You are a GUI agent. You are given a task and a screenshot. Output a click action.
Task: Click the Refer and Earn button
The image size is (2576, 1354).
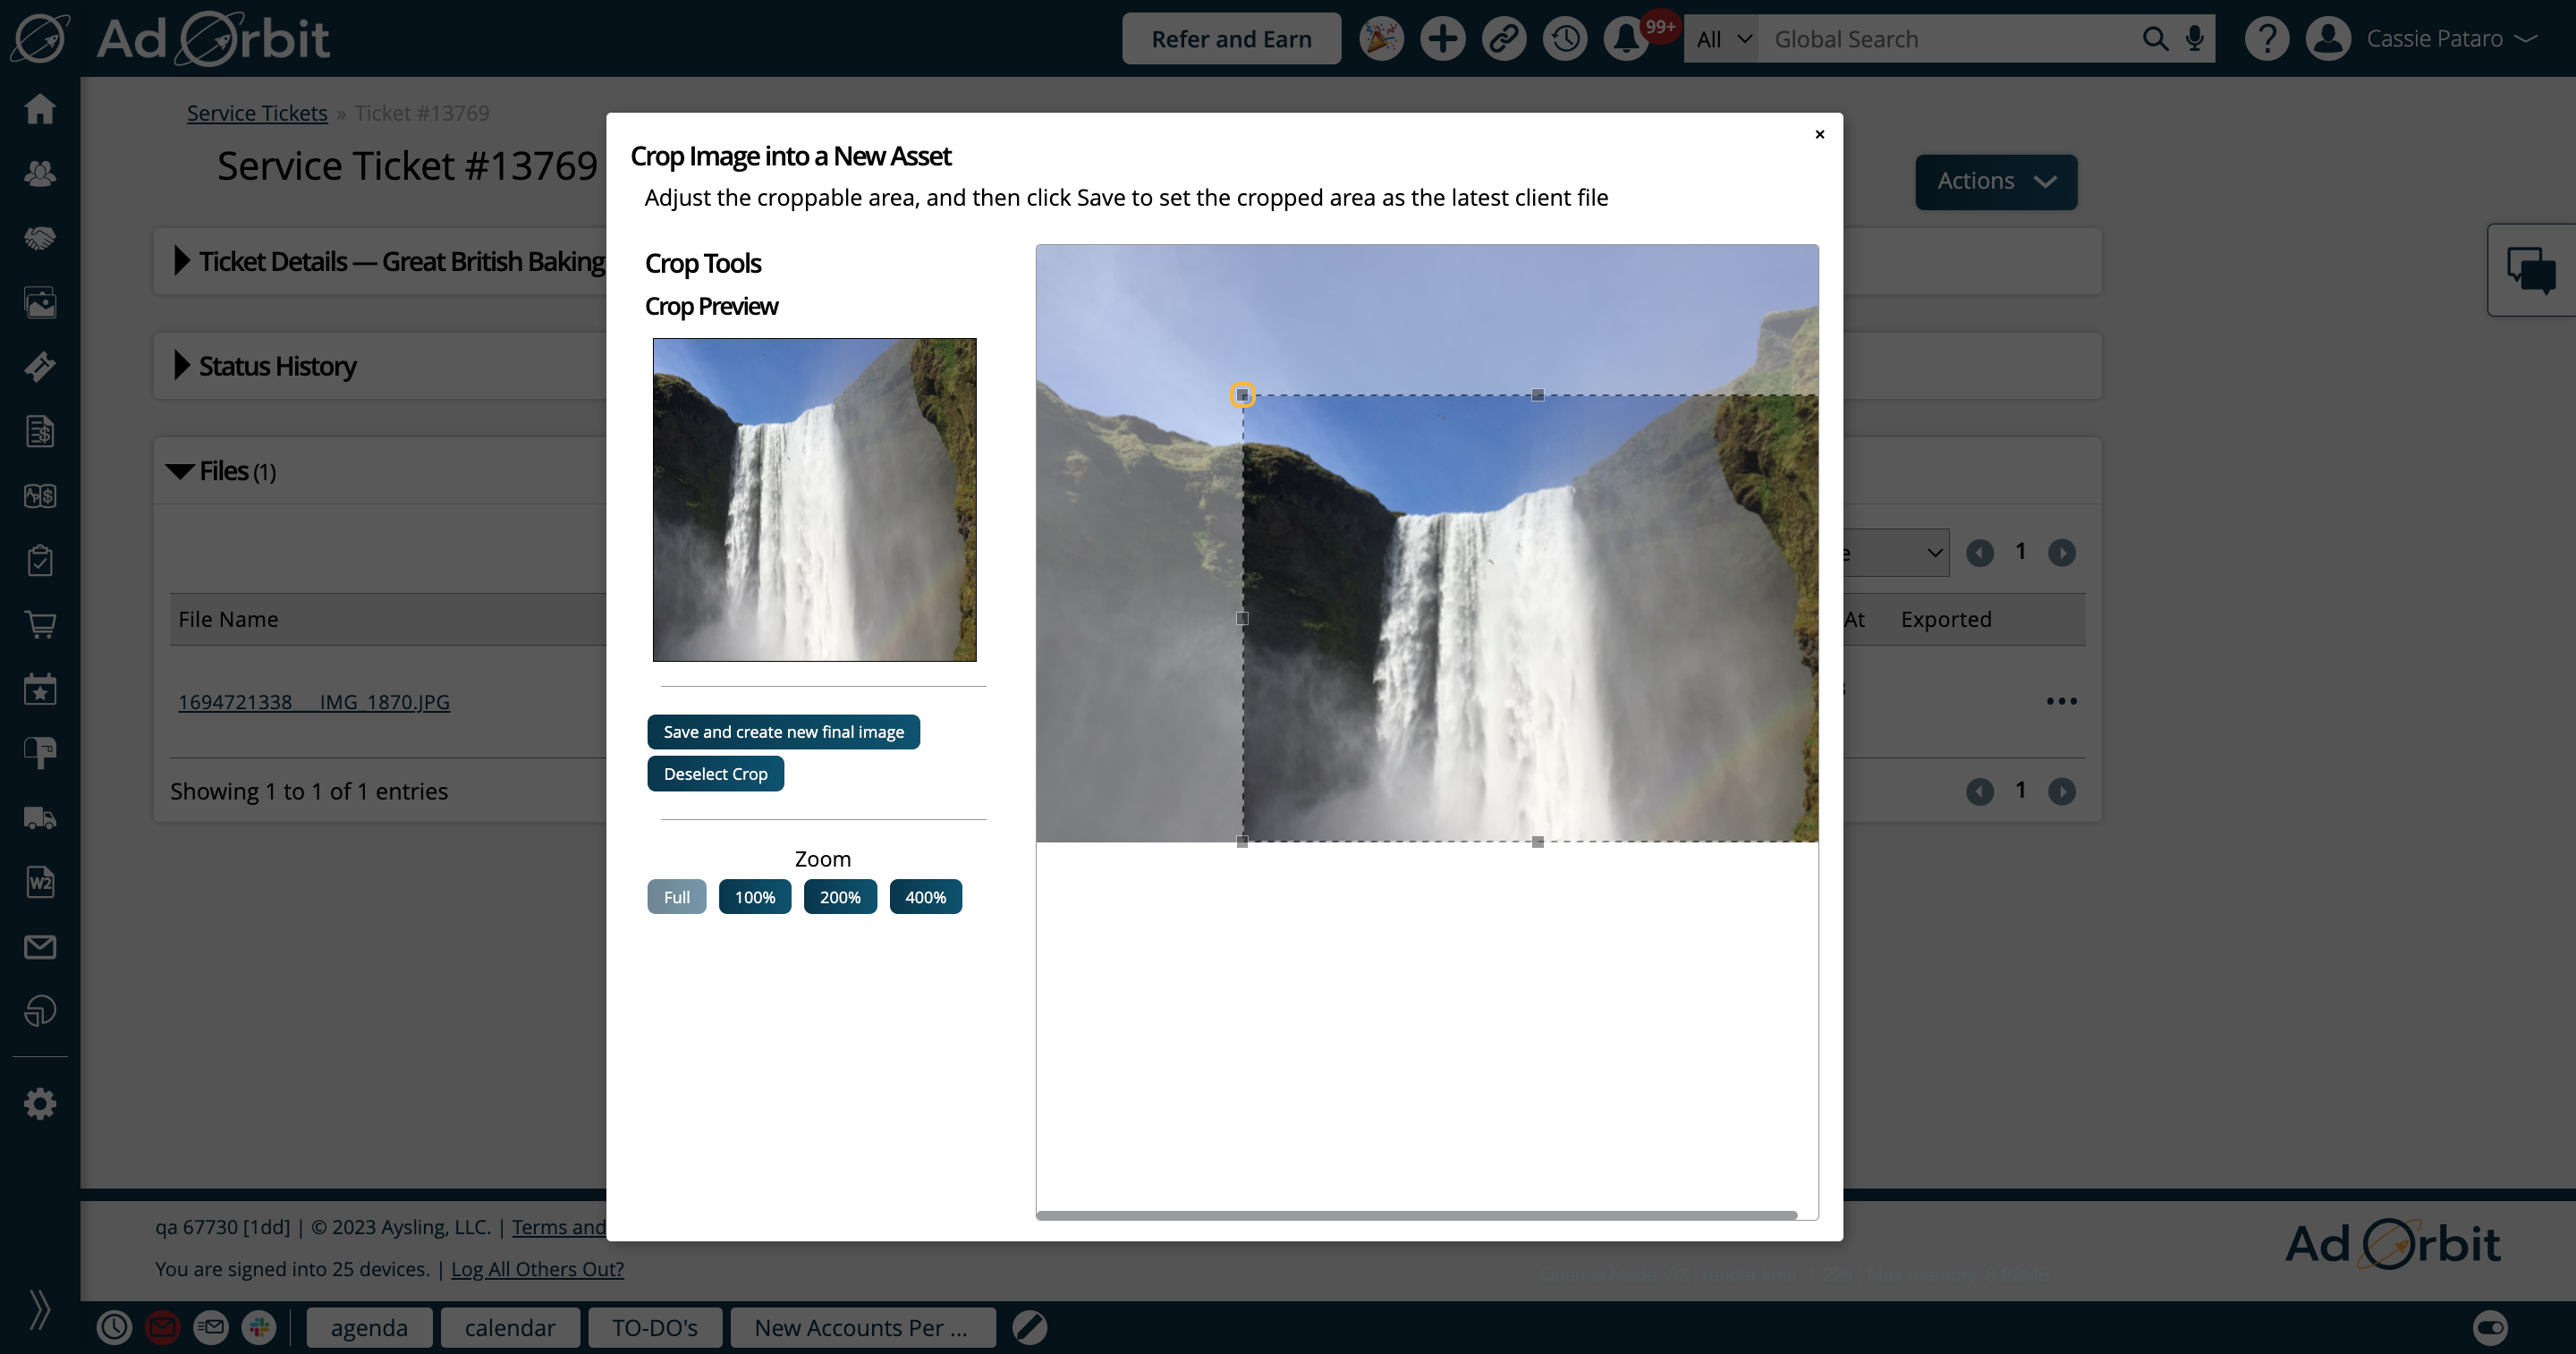[x=1231, y=39]
